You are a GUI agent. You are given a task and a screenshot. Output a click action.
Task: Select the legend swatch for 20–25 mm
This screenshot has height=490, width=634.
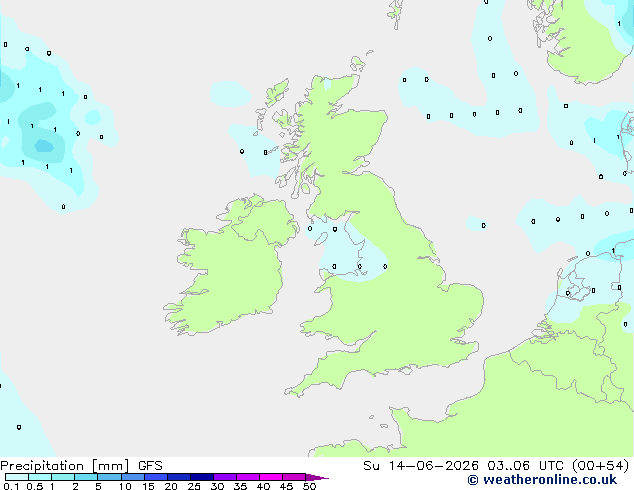[178, 477]
